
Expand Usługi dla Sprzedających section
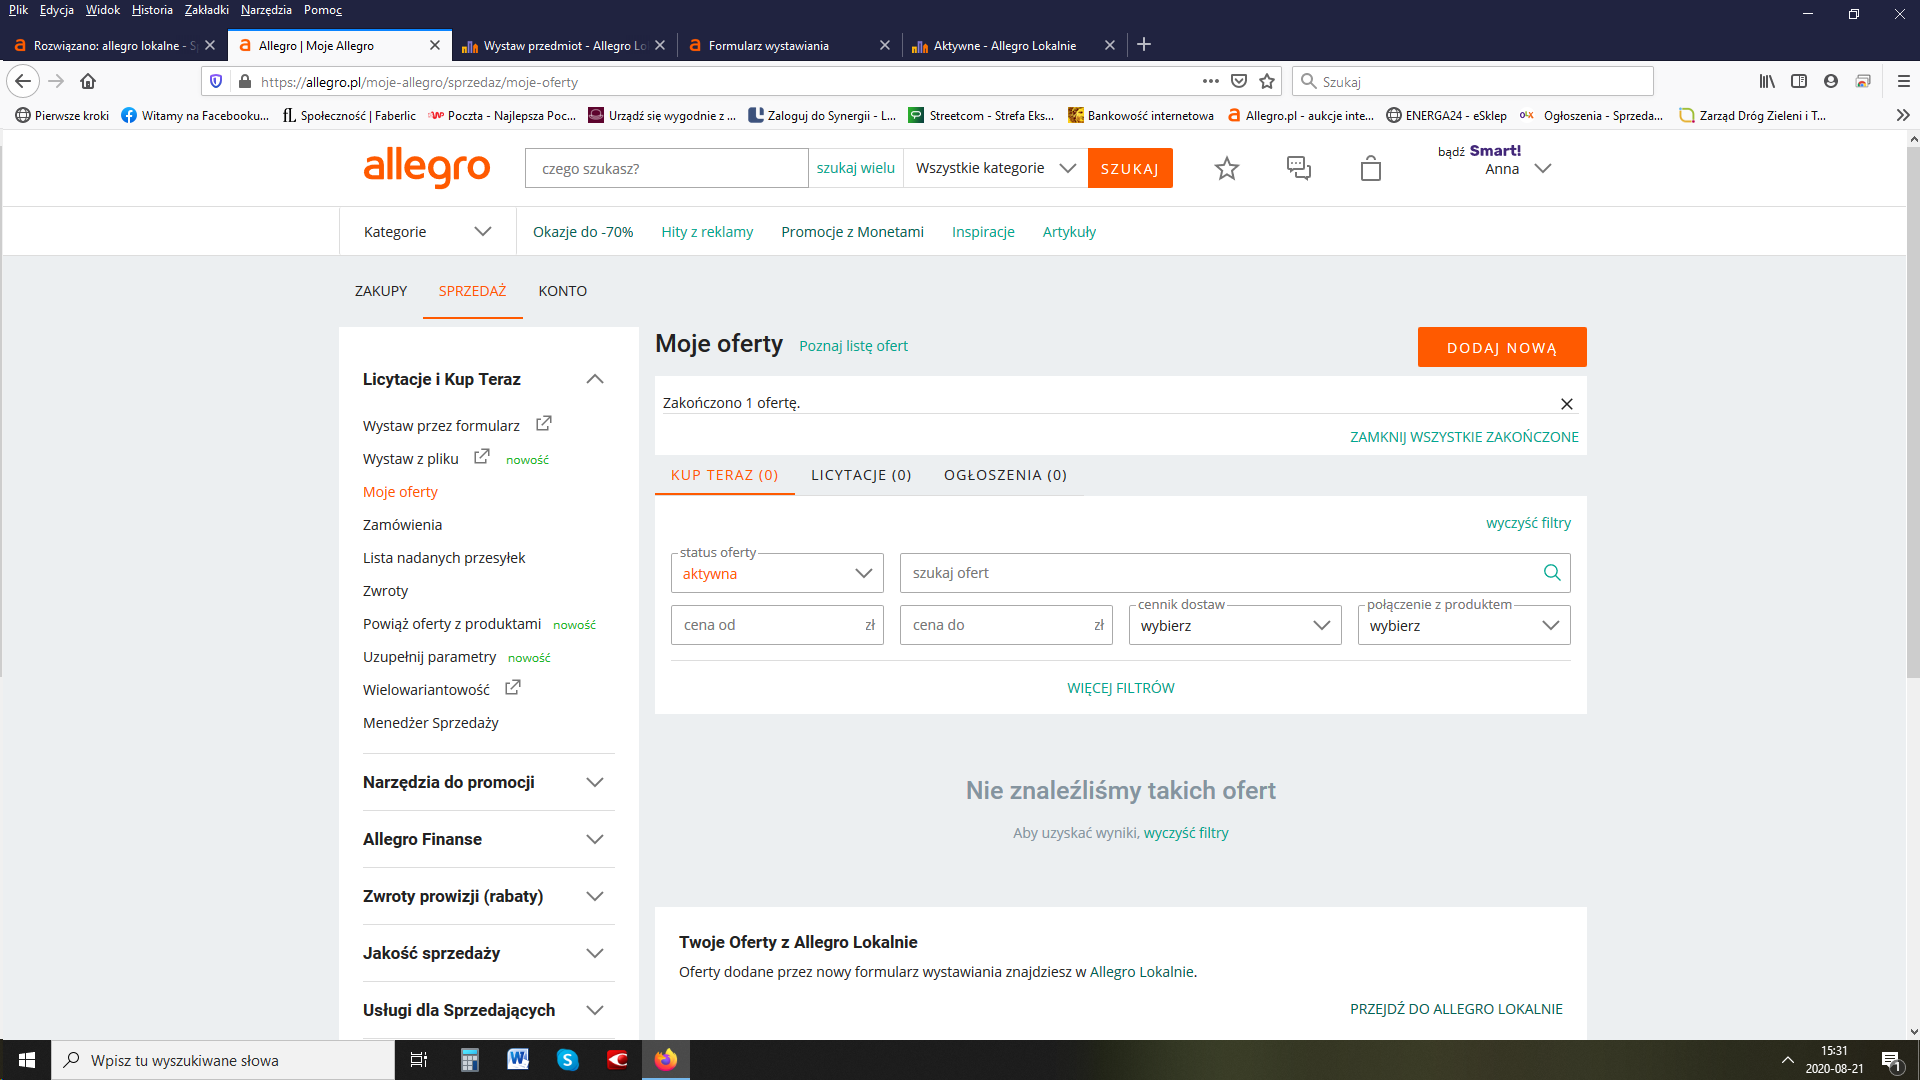pyautogui.click(x=595, y=1010)
